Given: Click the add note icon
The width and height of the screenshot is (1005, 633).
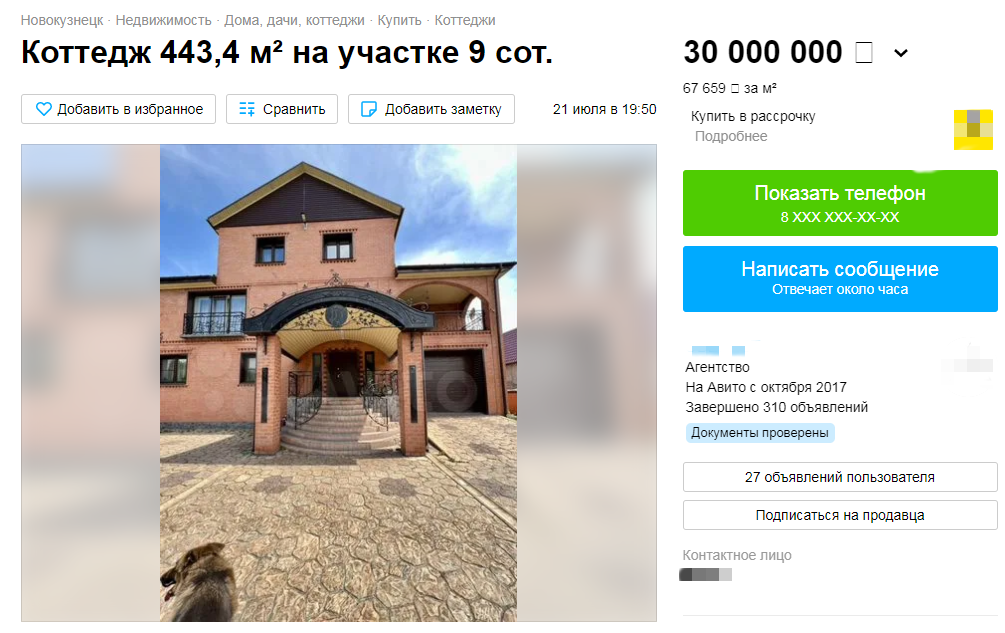Looking at the screenshot, I should (369, 109).
